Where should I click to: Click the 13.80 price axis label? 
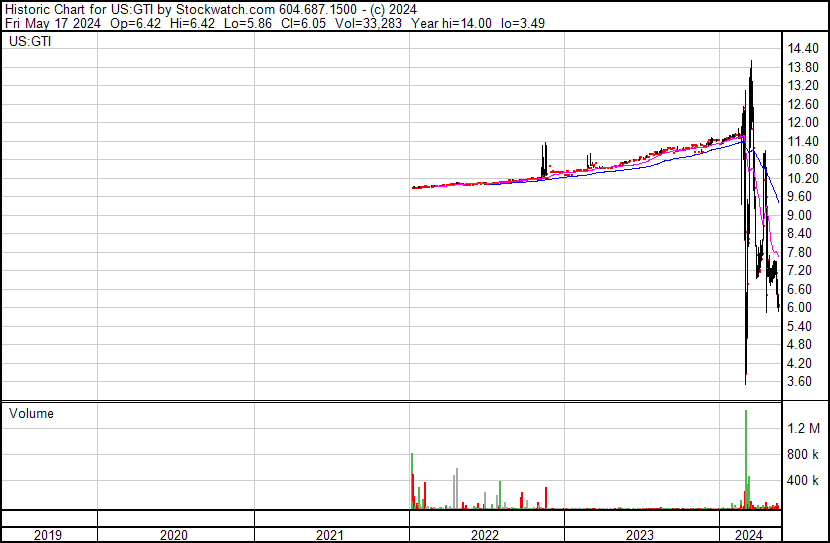[x=803, y=67]
